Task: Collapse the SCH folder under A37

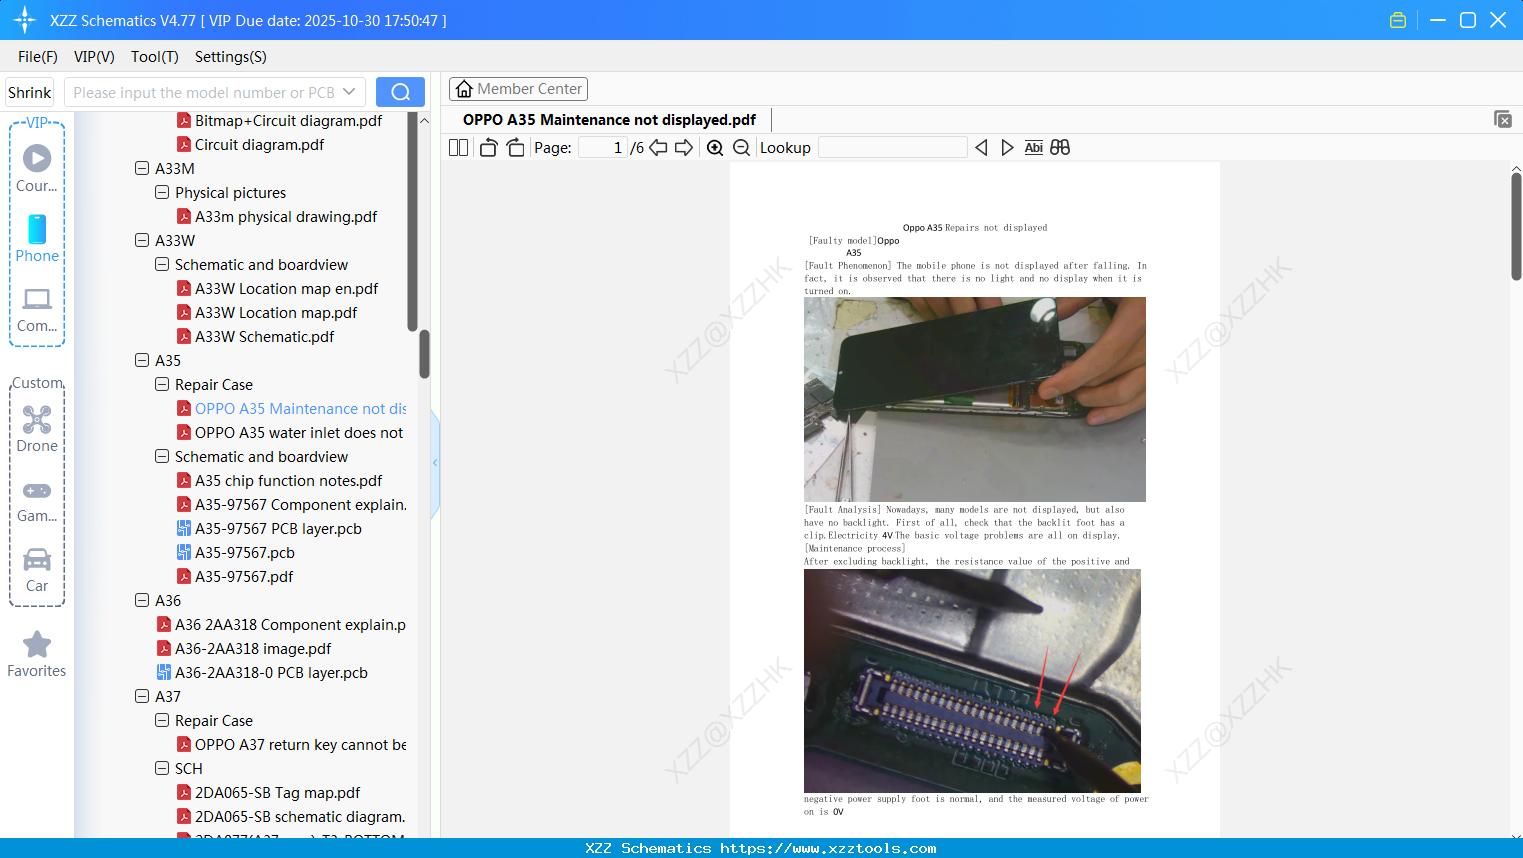Action: click(x=162, y=769)
